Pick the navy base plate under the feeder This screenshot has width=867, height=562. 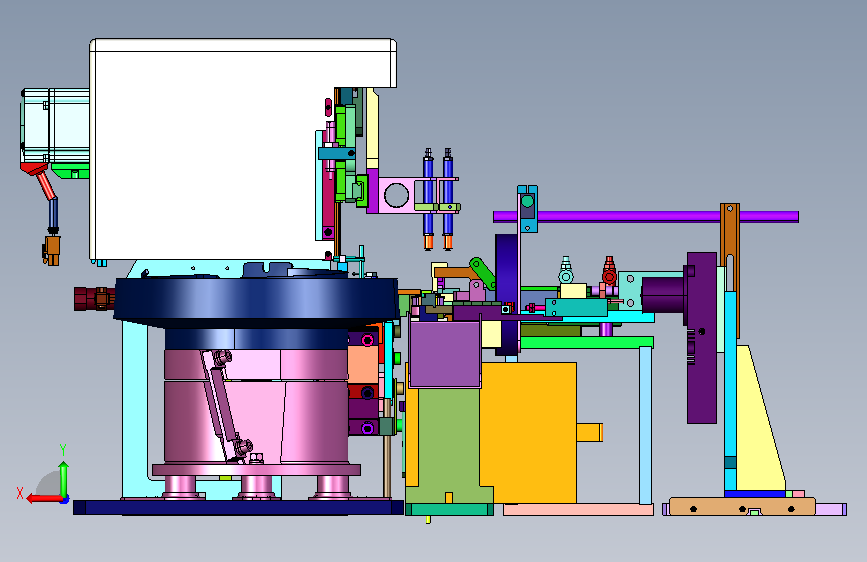pos(238,507)
